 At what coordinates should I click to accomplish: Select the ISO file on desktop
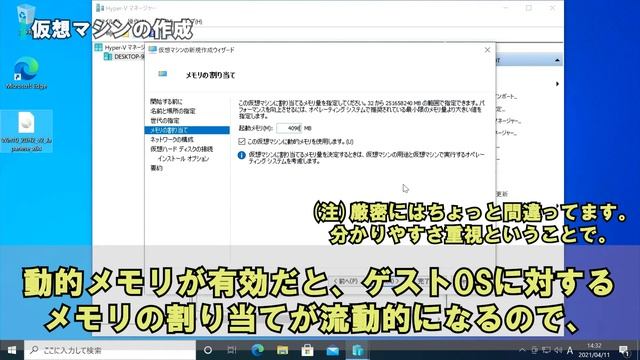click(27, 131)
